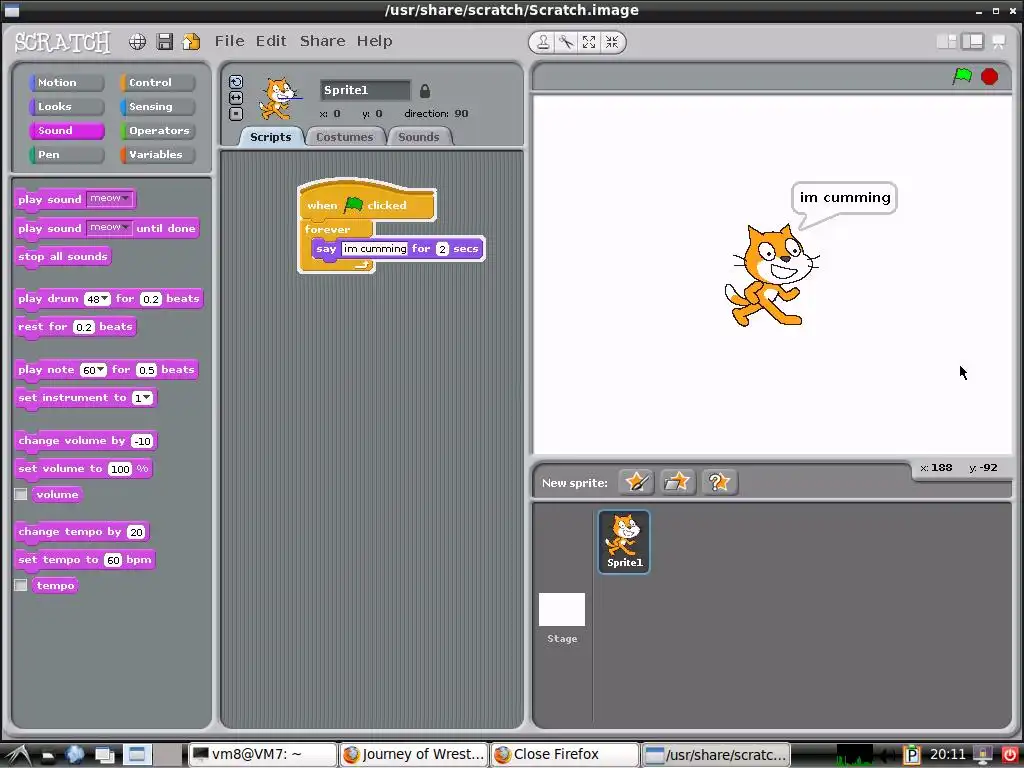The image size is (1024, 768).
Task: Open the Edit menu
Action: pos(271,41)
